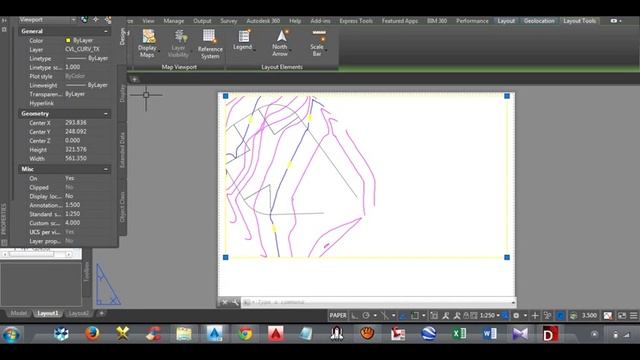
Task: Click the 3.500 annotation scale value
Action: click(x=589, y=316)
